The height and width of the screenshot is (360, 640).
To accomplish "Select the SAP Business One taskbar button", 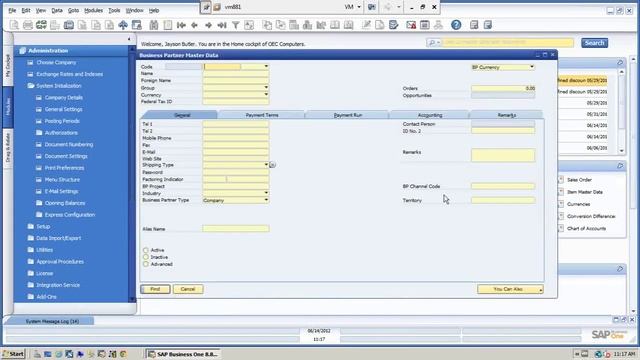I will point(183,354).
